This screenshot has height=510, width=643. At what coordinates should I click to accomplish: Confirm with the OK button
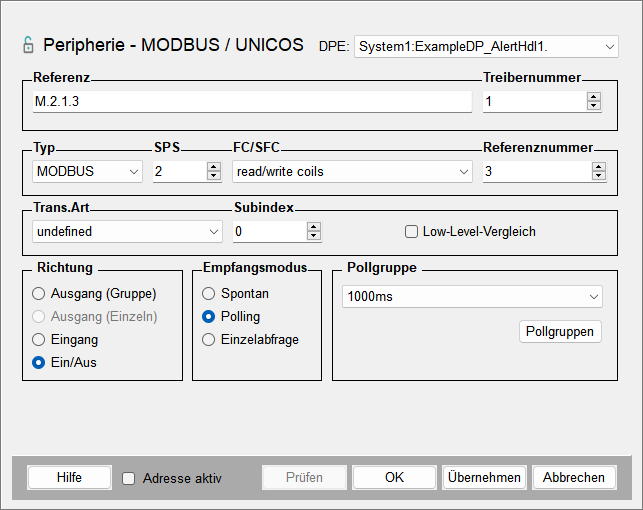394,478
